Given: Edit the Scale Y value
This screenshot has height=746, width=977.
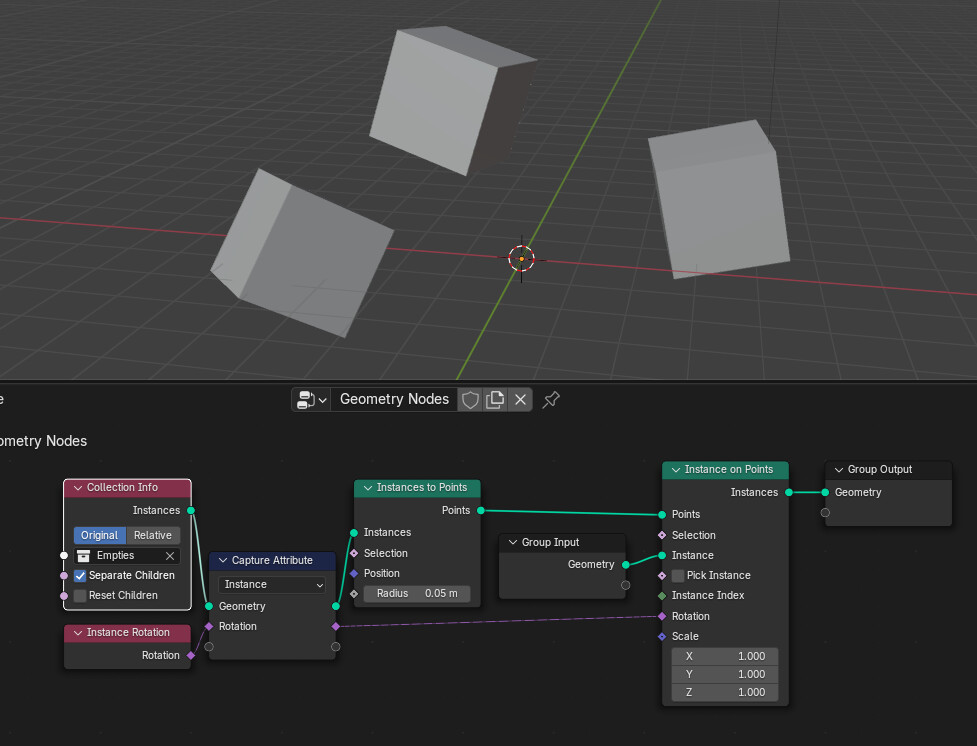Looking at the screenshot, I should (x=725, y=674).
